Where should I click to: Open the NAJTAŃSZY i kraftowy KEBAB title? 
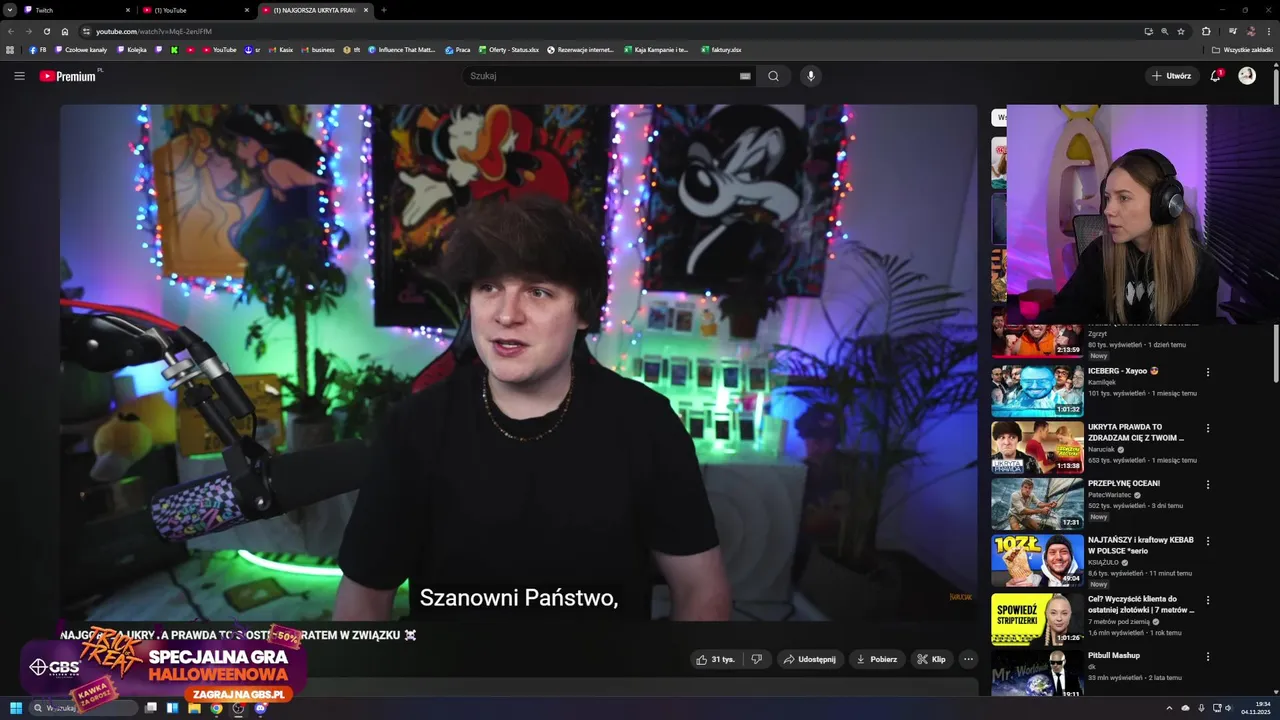pyautogui.click(x=1141, y=545)
